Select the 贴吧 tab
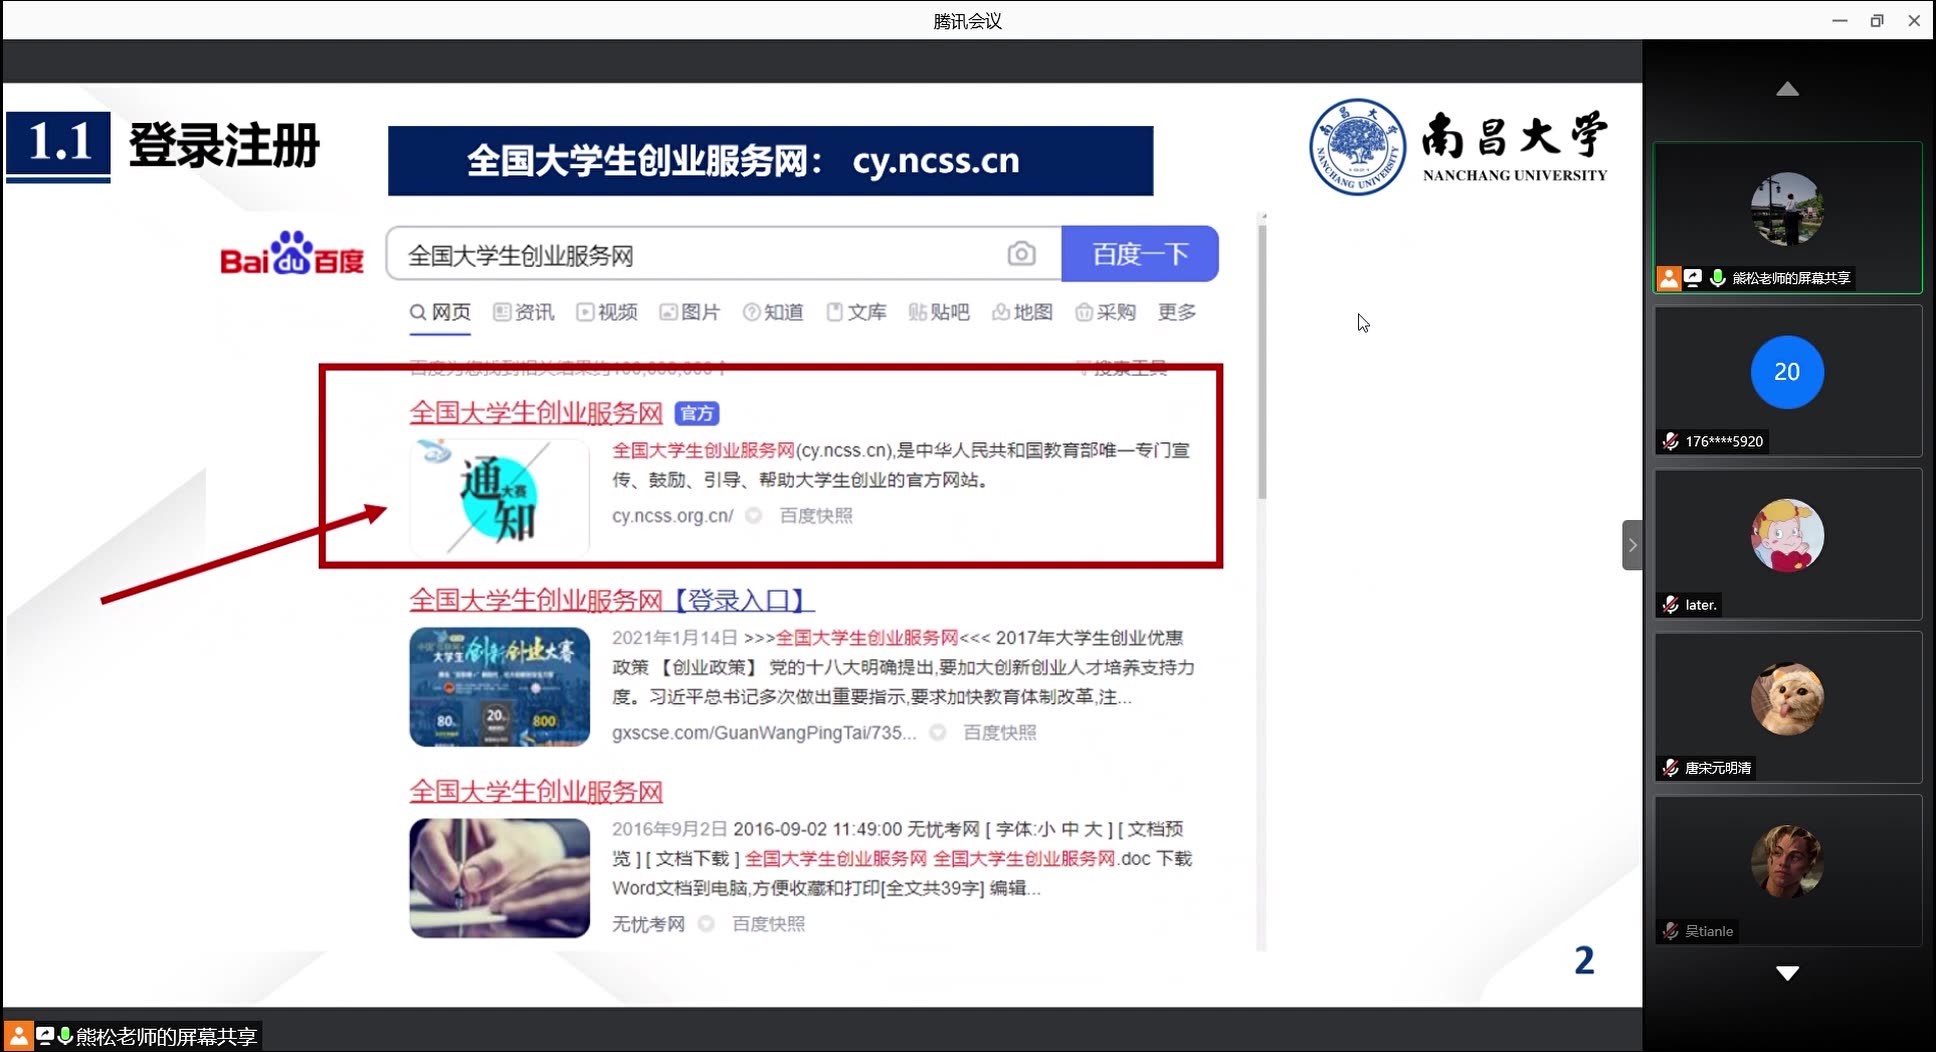Viewport: 1936px width, 1052px height. tap(940, 313)
